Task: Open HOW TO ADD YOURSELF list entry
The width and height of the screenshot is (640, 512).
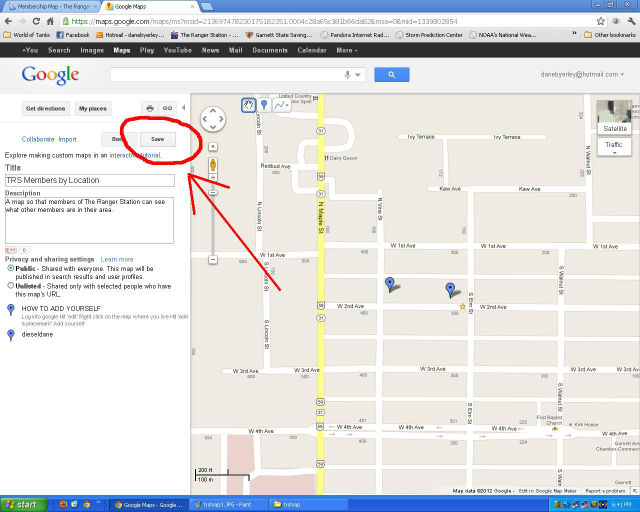Action: (x=61, y=308)
